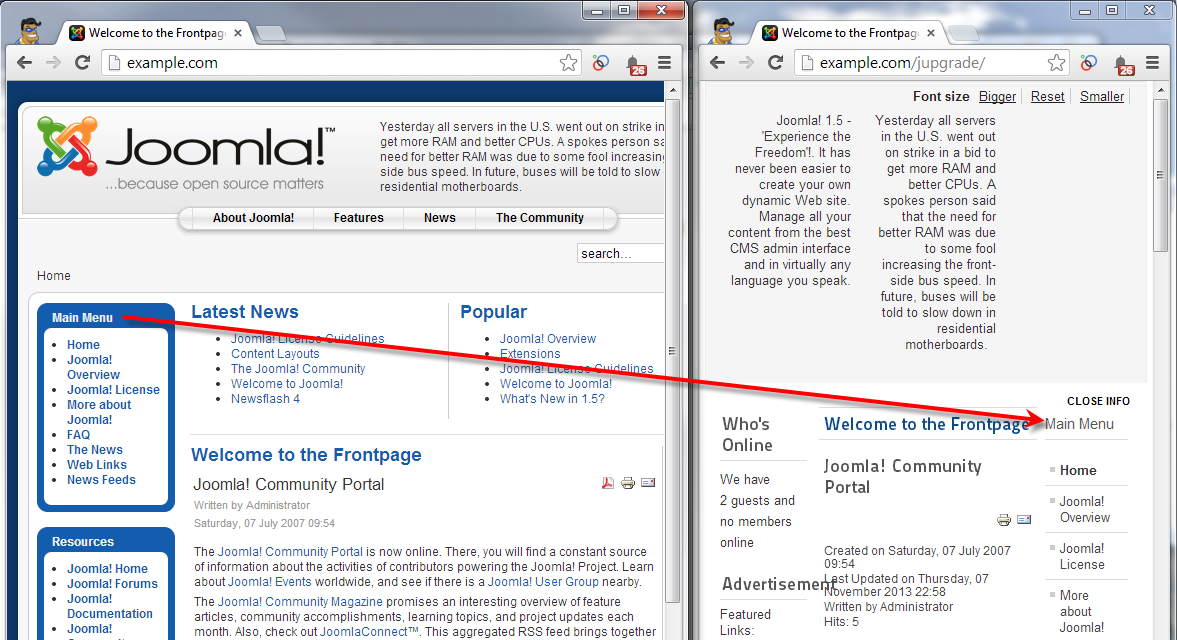Click print icon in right window article
This screenshot has width=1177, height=640.
1004,520
